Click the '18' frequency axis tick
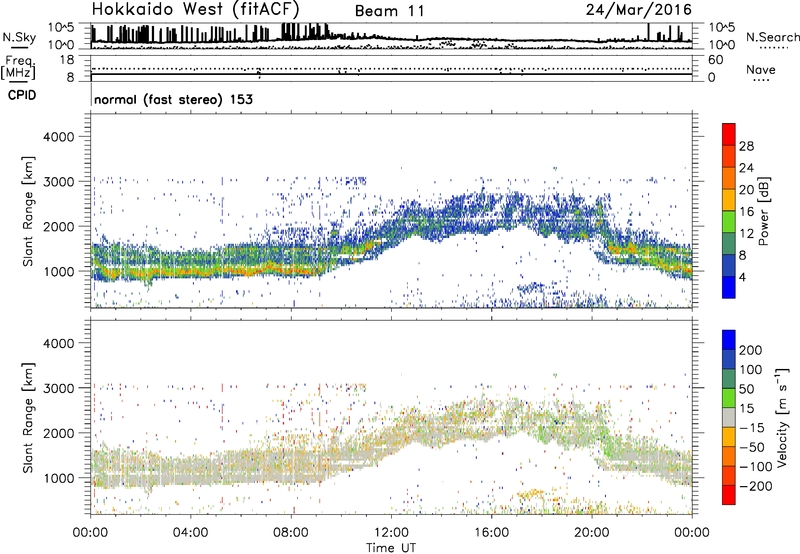Image resolution: width=800 pixels, height=554 pixels. click(67, 60)
